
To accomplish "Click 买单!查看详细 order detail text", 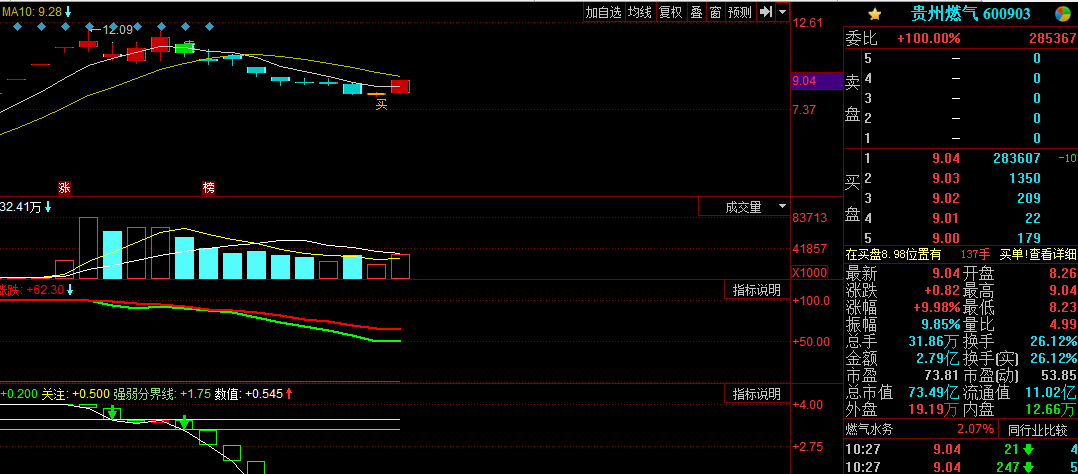I will 1038,255.
